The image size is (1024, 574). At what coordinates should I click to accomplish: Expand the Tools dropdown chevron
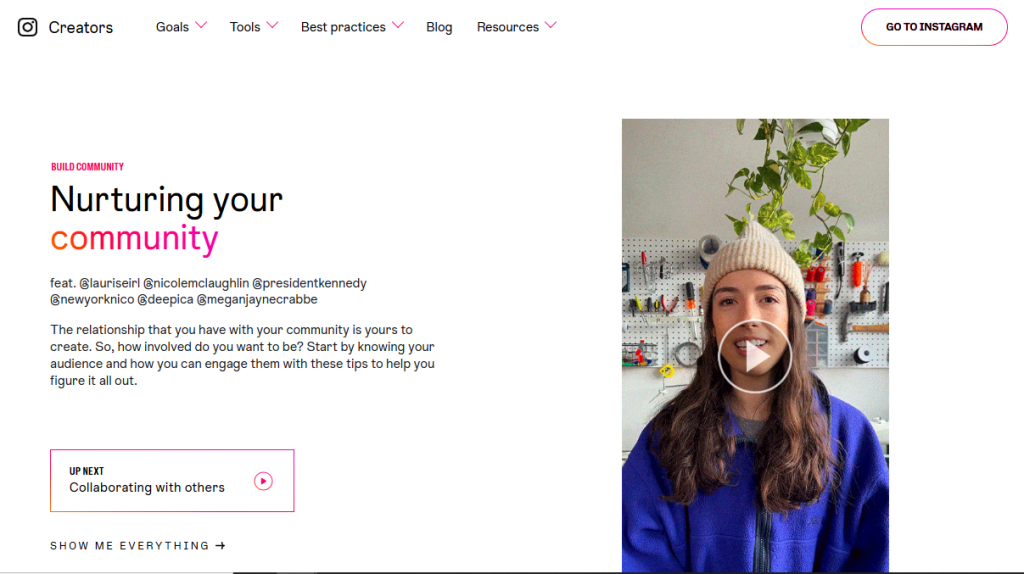[272, 25]
